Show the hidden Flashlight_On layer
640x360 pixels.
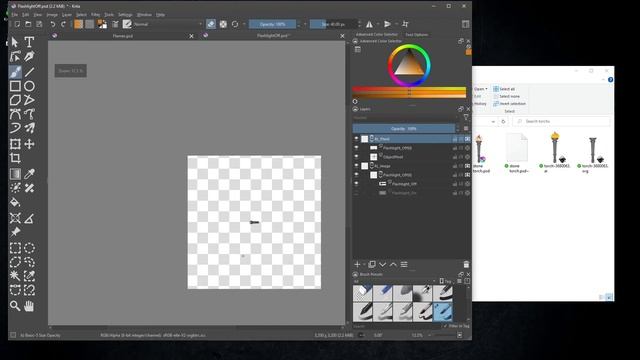coord(356,193)
